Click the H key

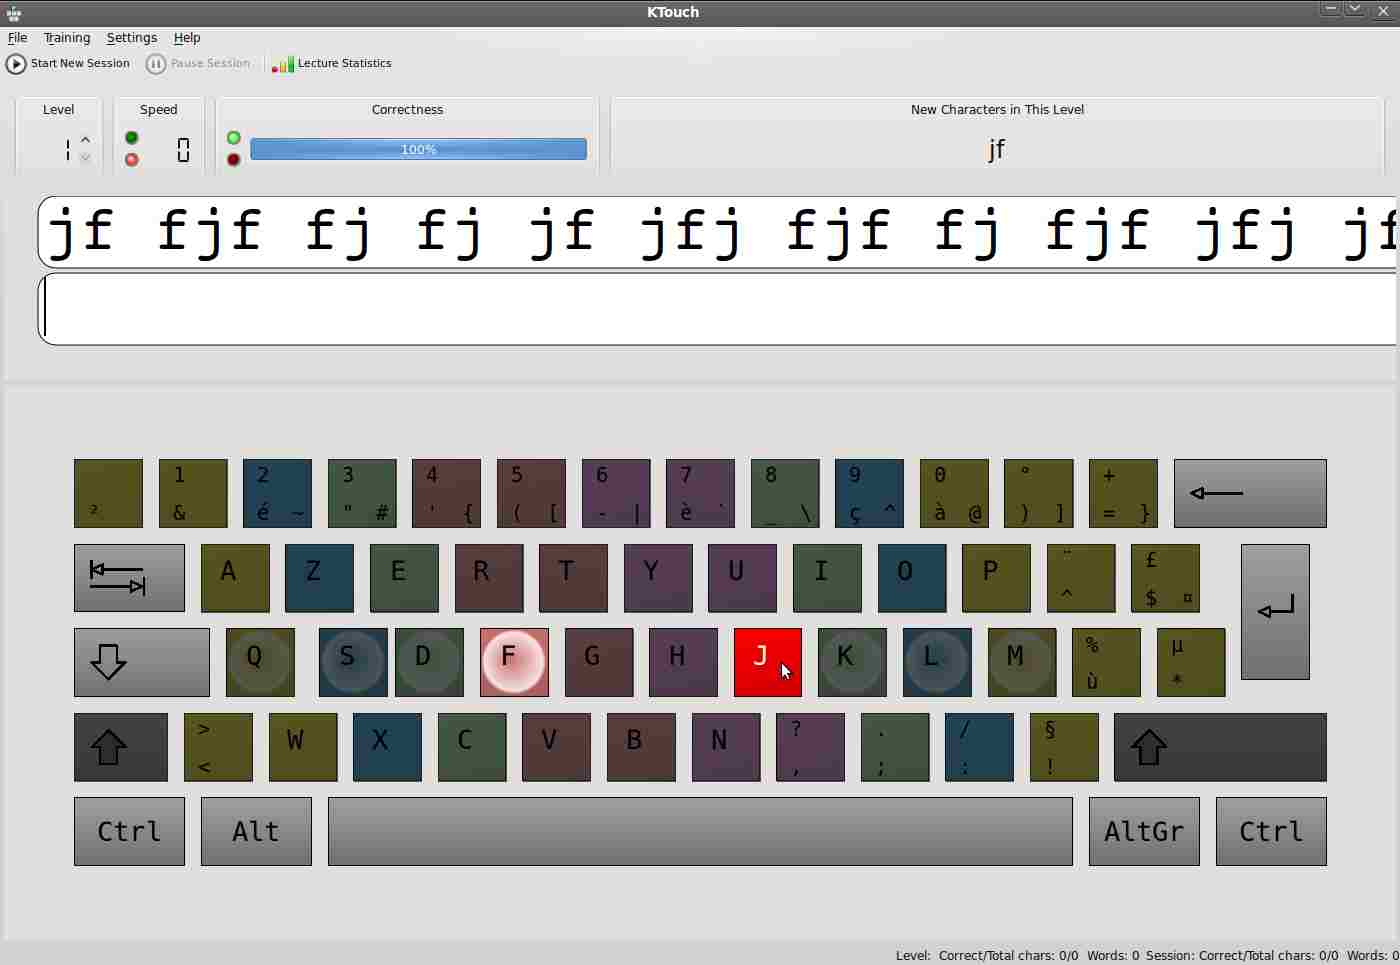[x=683, y=662]
